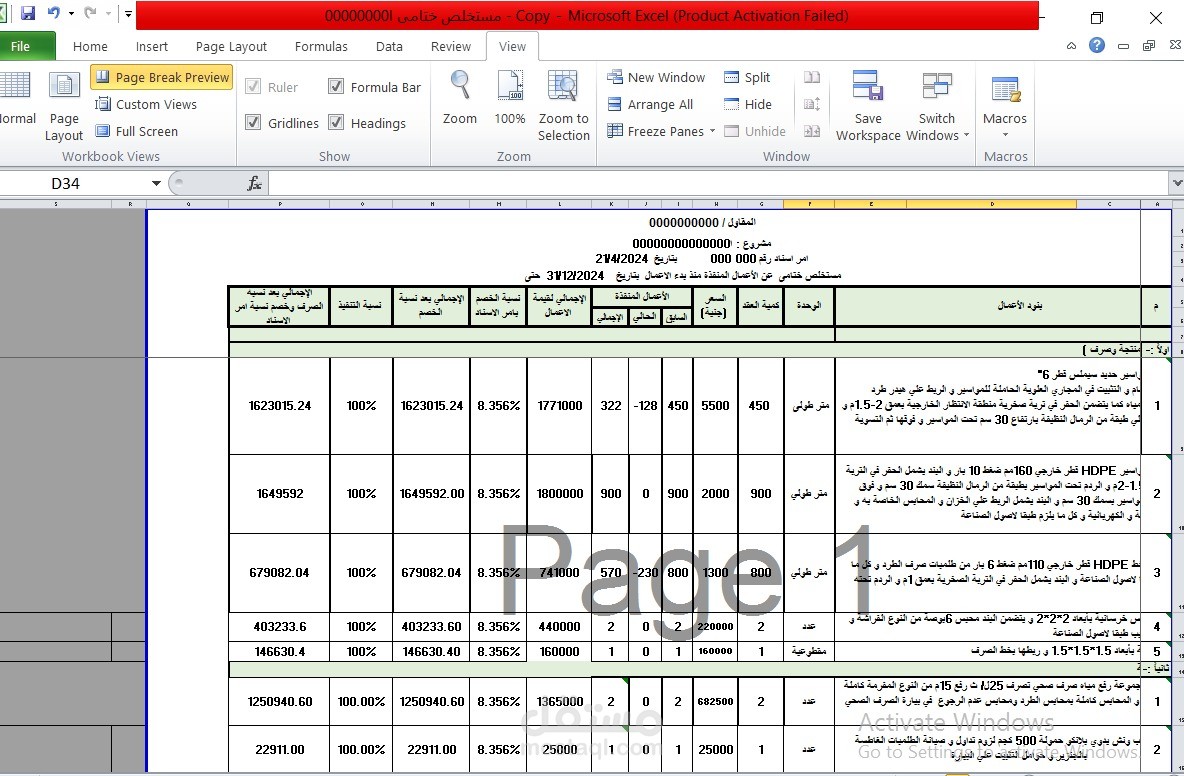This screenshot has height=776, width=1184.
Task: Activate Page Break Preview mode
Action: [161, 77]
